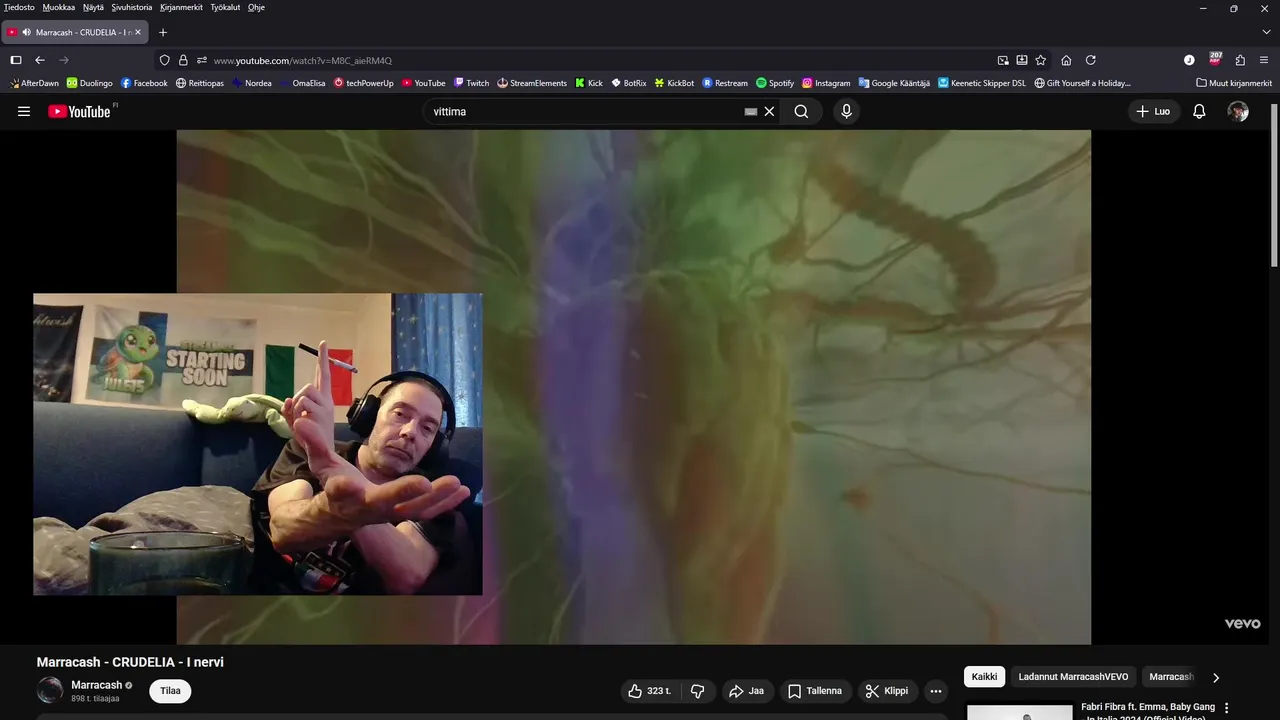Viewport: 1280px width, 720px height.
Task: Open the Kirjanmerkit menu
Action: coord(181,7)
